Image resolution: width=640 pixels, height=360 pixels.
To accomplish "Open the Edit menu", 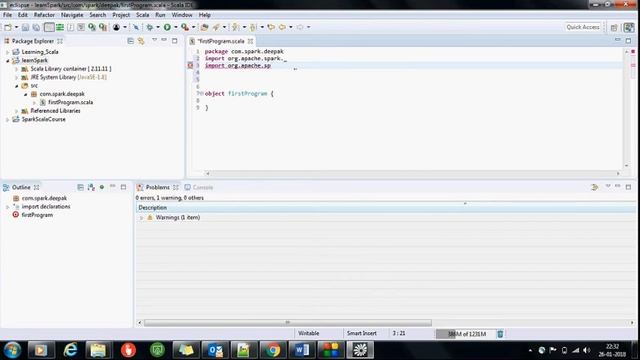I will pyautogui.click(x=22, y=15).
